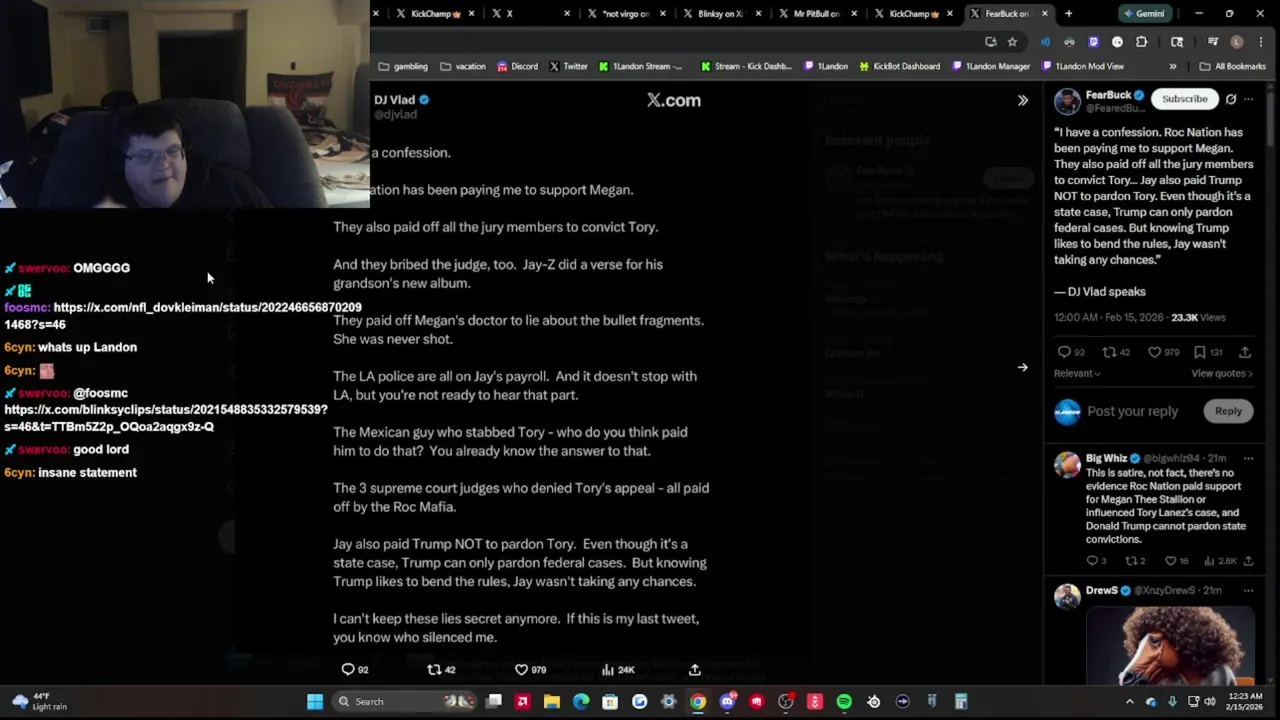Open Microsoft Edge from the taskbar
This screenshot has width=1280, height=720.
(x=581, y=701)
